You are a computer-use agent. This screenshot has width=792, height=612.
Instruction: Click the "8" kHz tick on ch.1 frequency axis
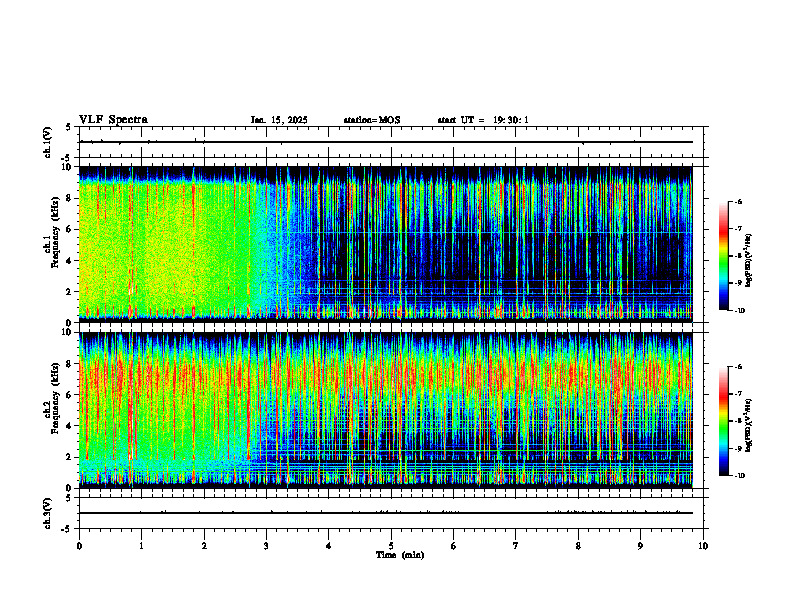(70, 198)
